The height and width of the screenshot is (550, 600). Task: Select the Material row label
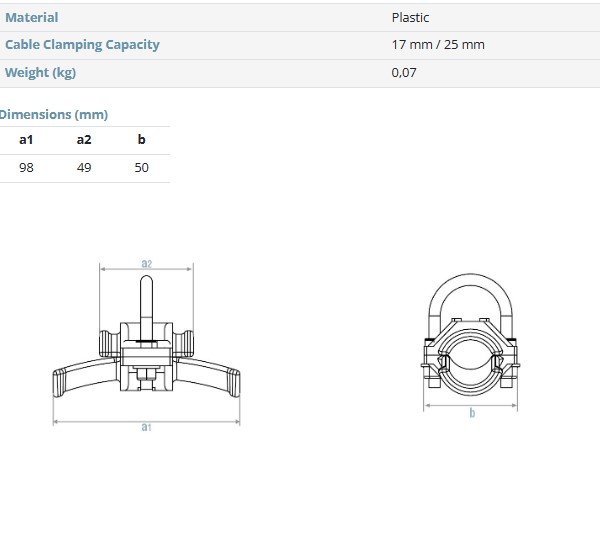point(32,17)
